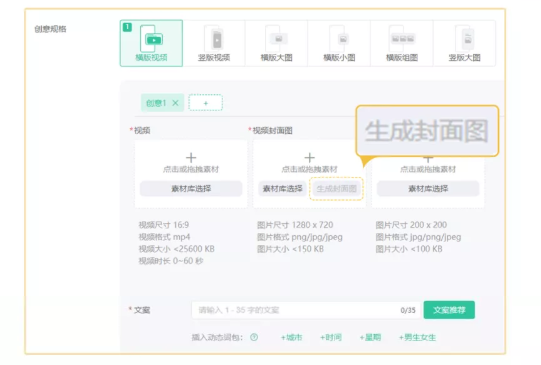Click the 视频时长 0~60 秒 text
This screenshot has width=541, height=365.
[x=171, y=261]
